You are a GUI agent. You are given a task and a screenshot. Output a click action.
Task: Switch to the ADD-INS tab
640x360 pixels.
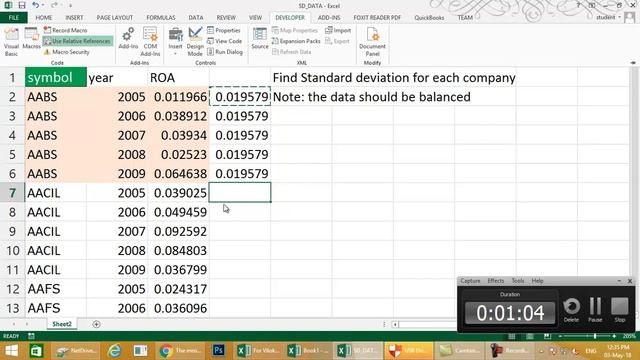[x=329, y=18]
